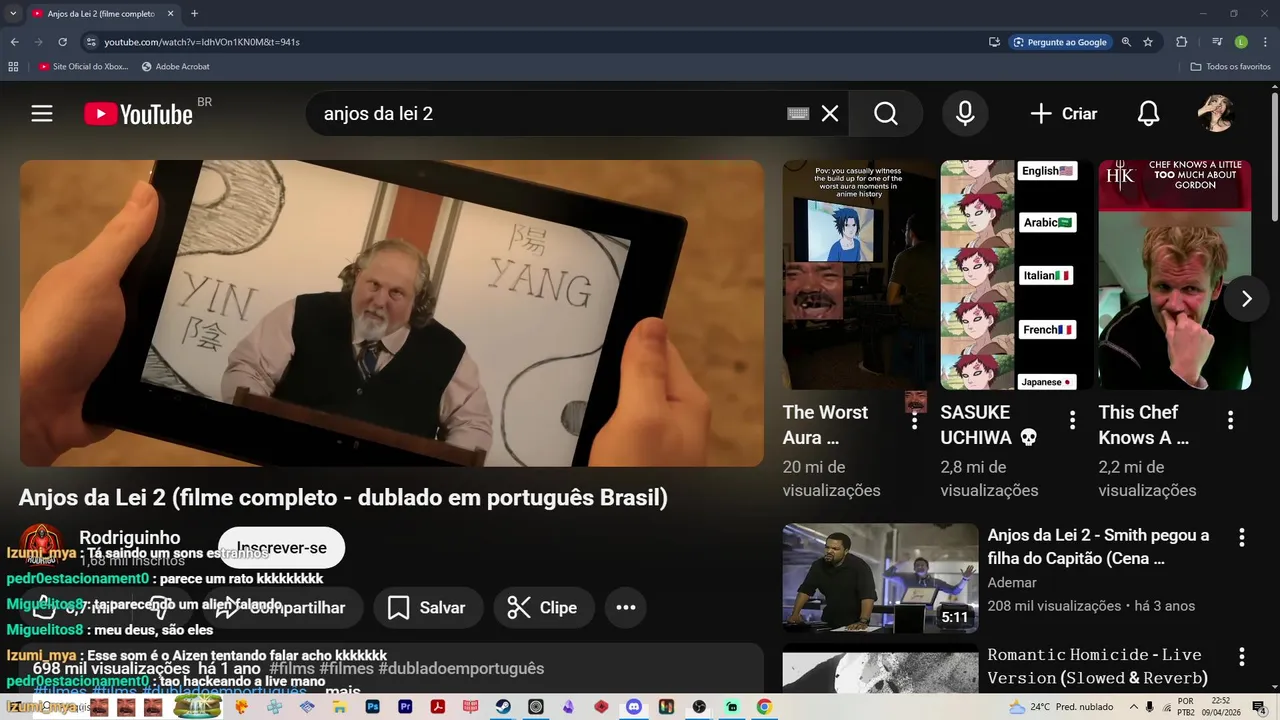Open the YouTube guide hamburger menu
Image resolution: width=1280 pixels, height=720 pixels.
pos(42,114)
